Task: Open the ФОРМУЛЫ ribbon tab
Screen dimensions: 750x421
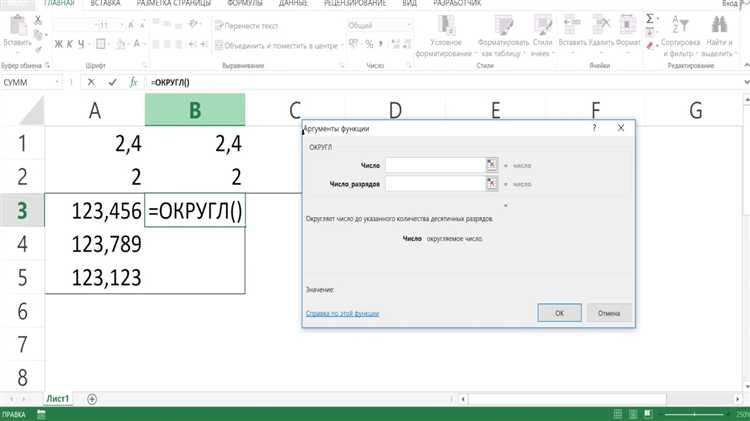Action: coord(245,3)
